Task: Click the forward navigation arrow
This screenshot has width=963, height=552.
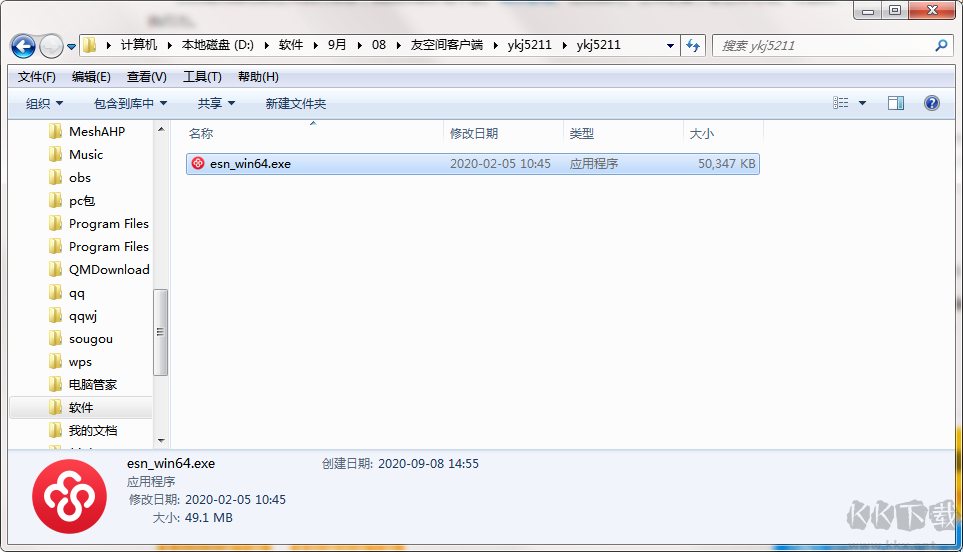Action: click(x=52, y=46)
